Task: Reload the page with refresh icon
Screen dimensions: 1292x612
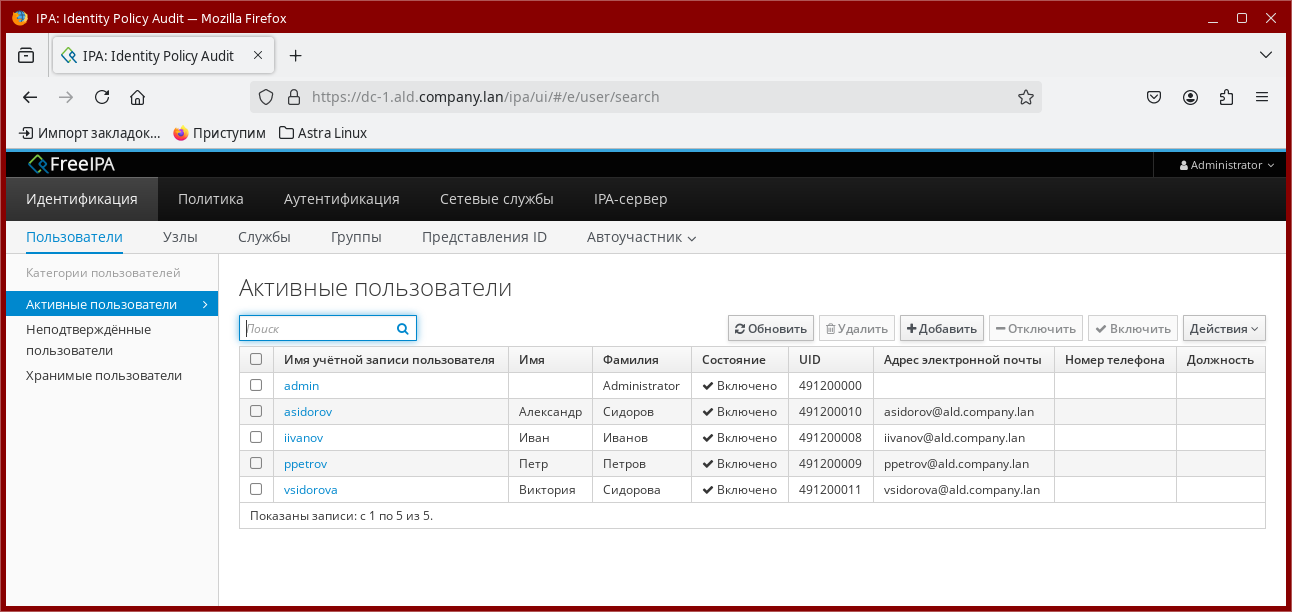Action: pos(102,97)
